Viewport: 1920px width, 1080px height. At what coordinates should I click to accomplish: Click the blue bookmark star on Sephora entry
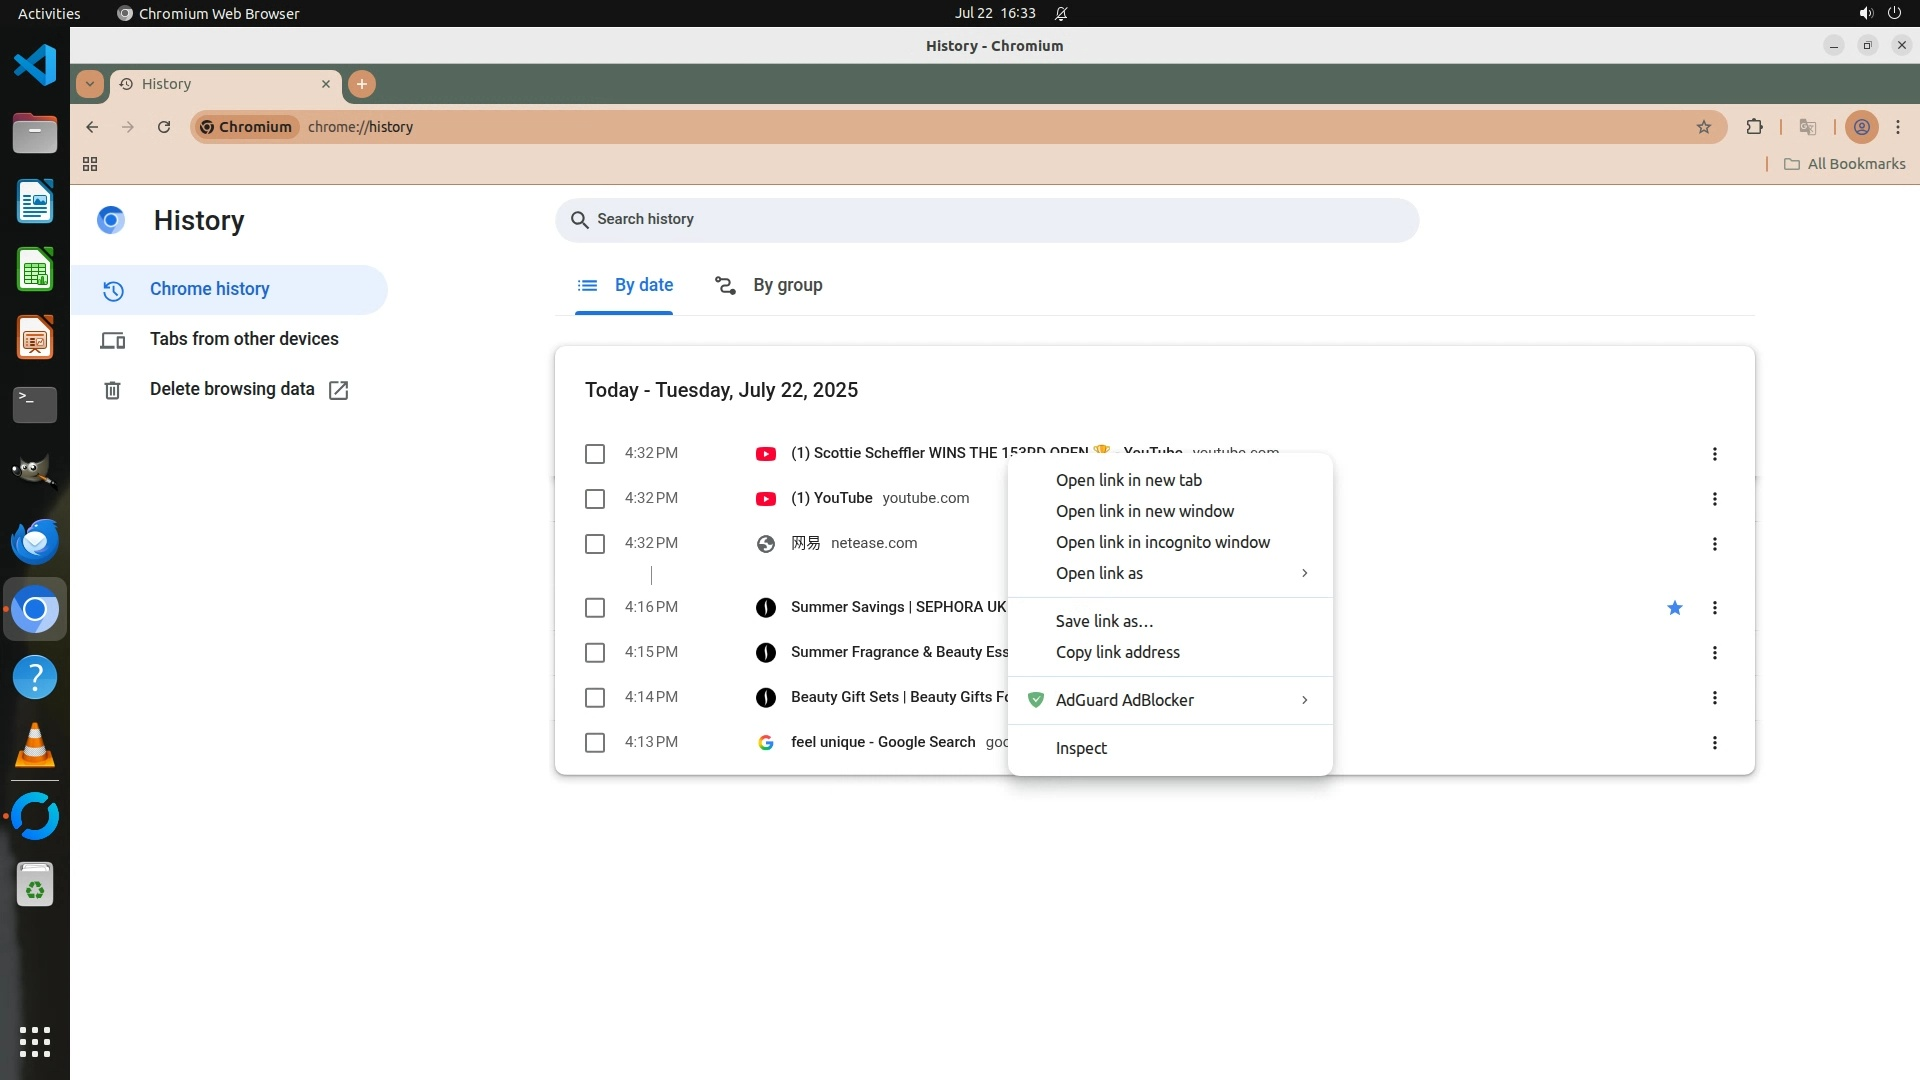coord(1675,608)
